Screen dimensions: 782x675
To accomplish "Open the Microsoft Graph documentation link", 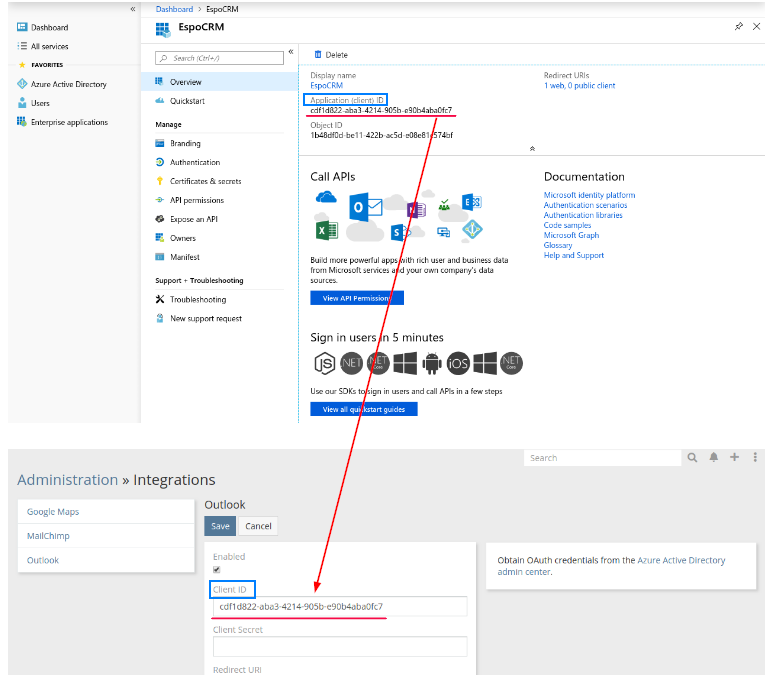I will tap(571, 235).
